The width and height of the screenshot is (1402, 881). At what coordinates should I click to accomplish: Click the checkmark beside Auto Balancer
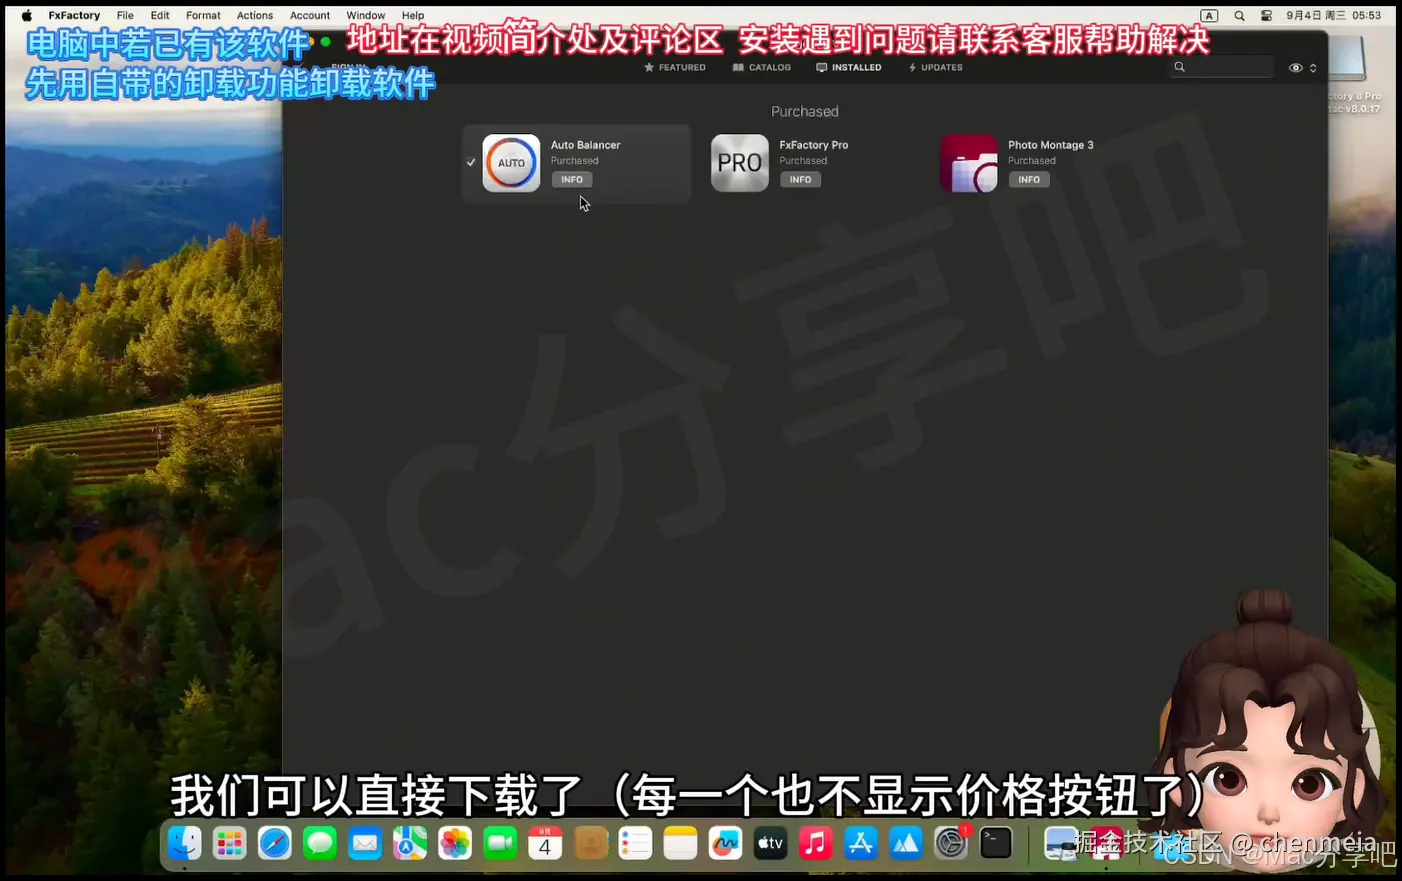point(470,161)
